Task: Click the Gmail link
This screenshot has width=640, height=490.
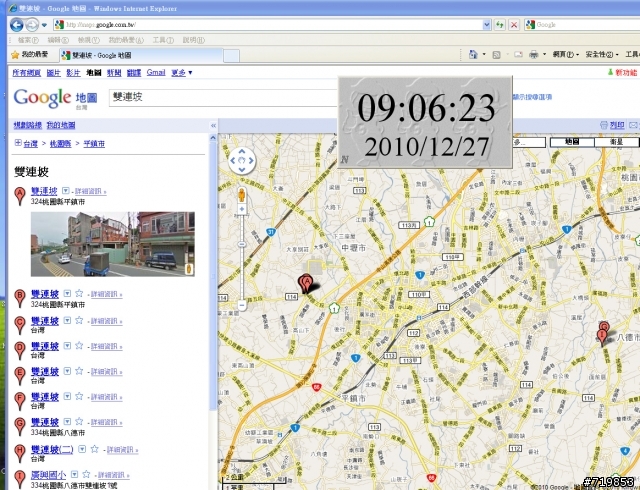Action: (x=156, y=72)
